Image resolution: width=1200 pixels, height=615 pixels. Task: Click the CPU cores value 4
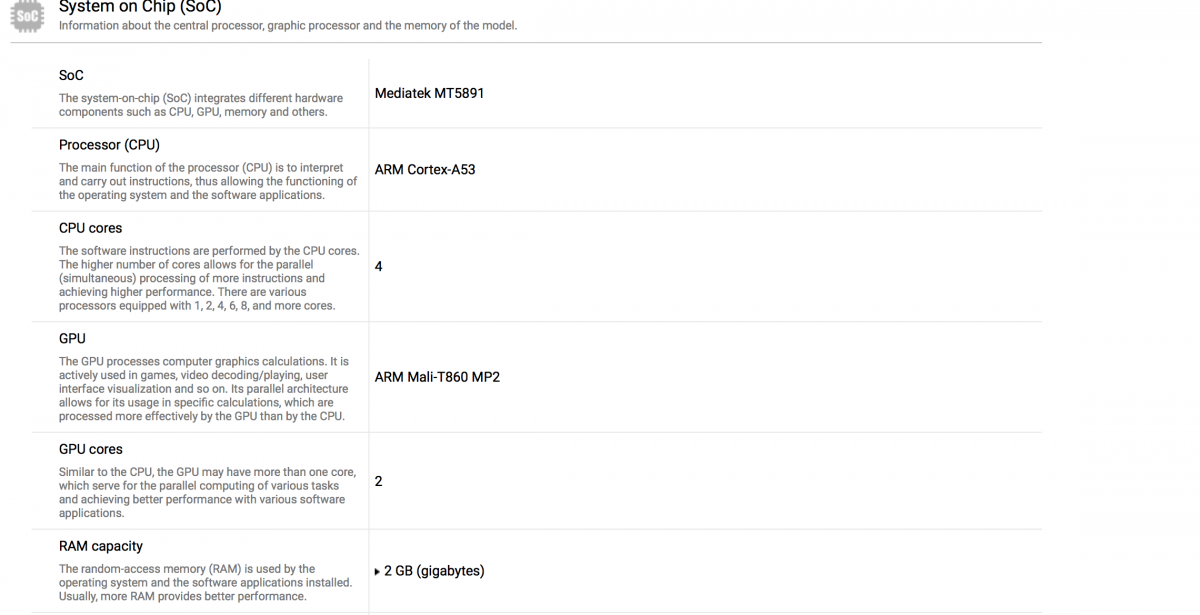(378, 266)
